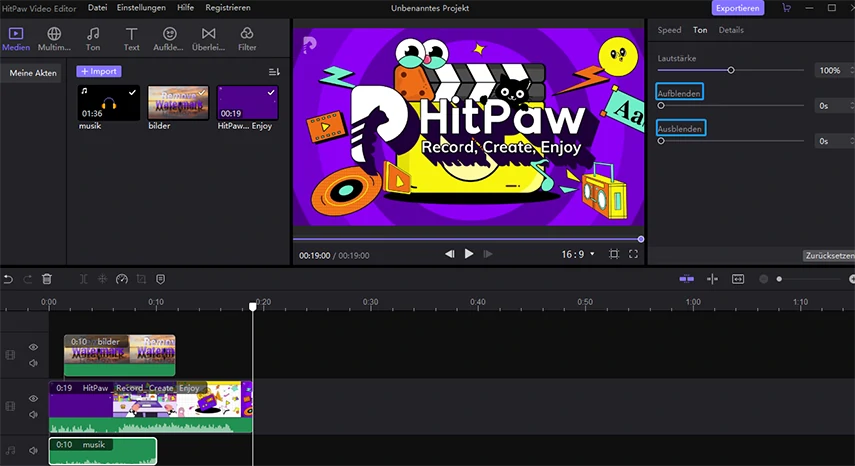Click the playhead split alignment icon
This screenshot has width=855, height=466.
click(712, 279)
